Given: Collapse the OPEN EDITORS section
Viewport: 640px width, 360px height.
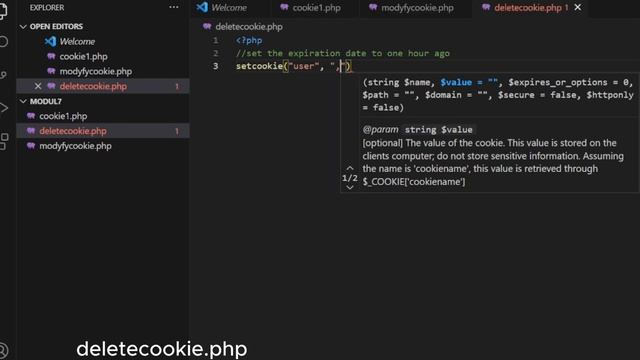Looking at the screenshot, I should coord(23,27).
